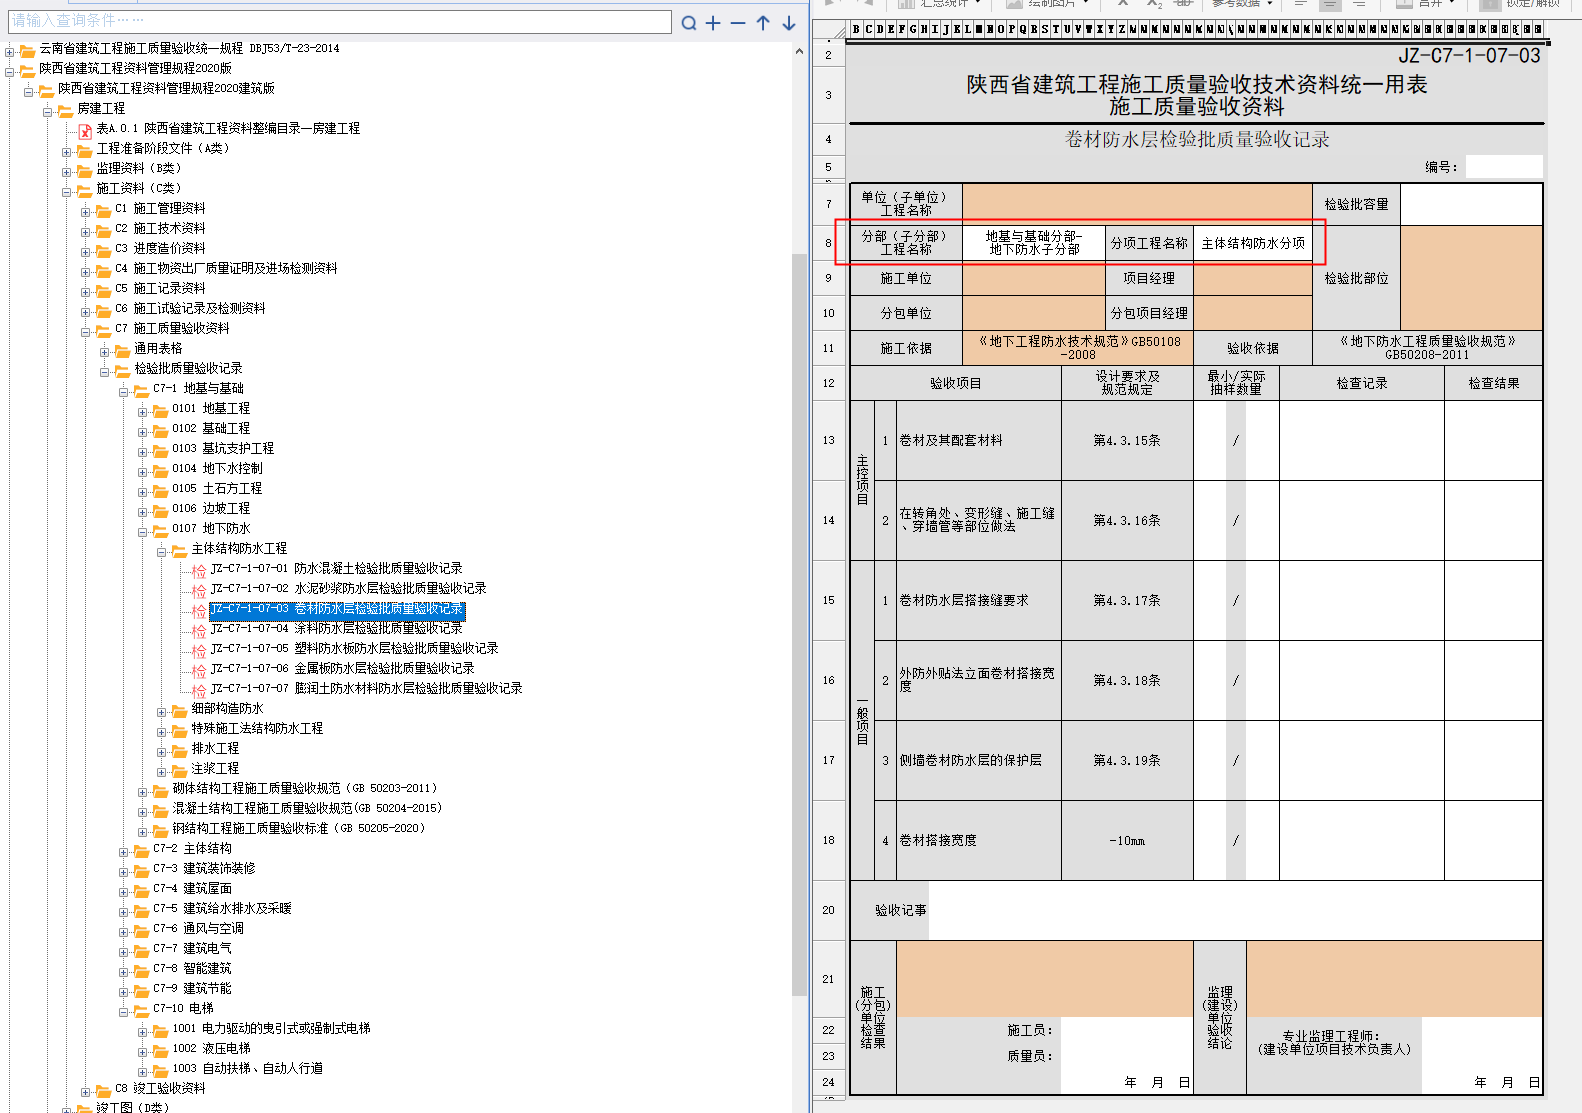Click the form title 卷材防水层检验批质量验收记录
The width and height of the screenshot is (1582, 1113).
click(x=1197, y=139)
